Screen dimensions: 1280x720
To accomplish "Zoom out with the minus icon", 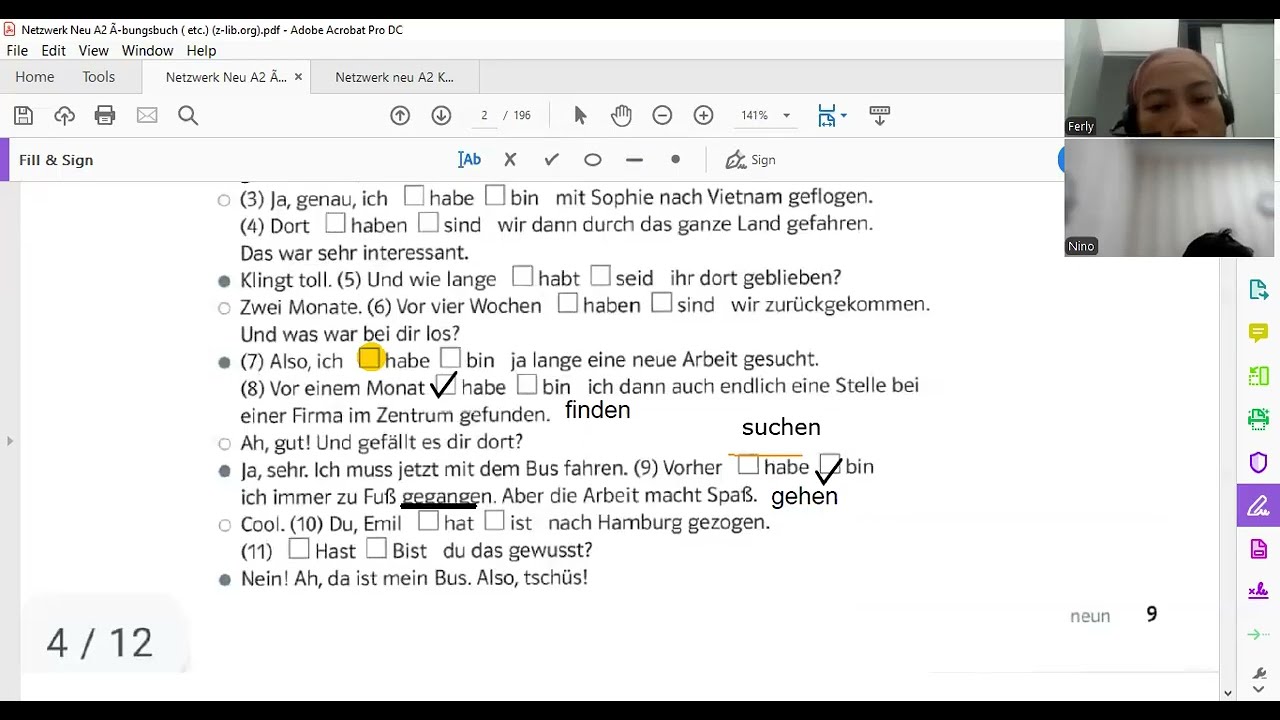I will point(662,116).
